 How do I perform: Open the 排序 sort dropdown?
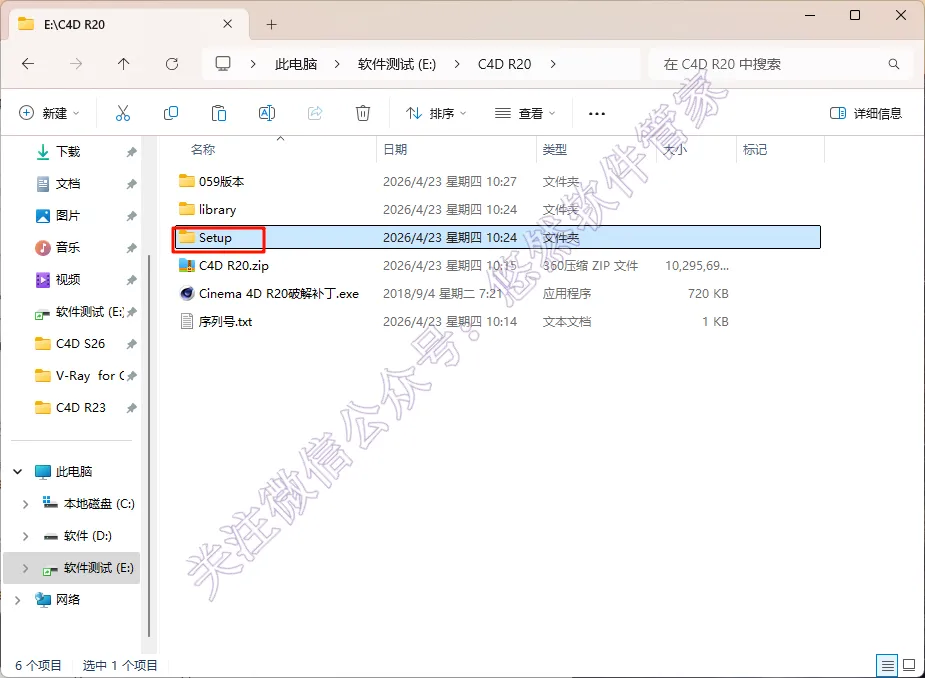click(436, 113)
